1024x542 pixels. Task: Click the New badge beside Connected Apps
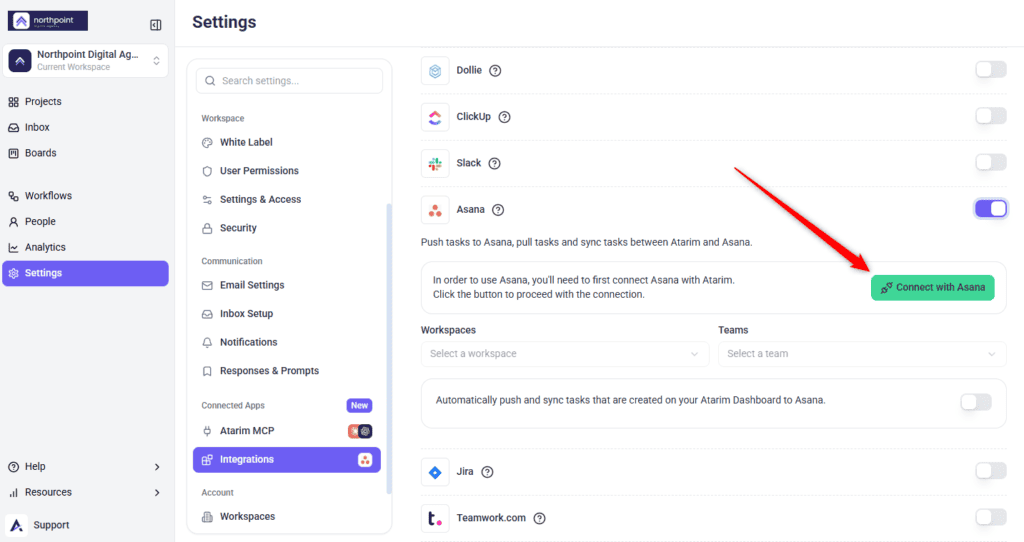coord(359,406)
